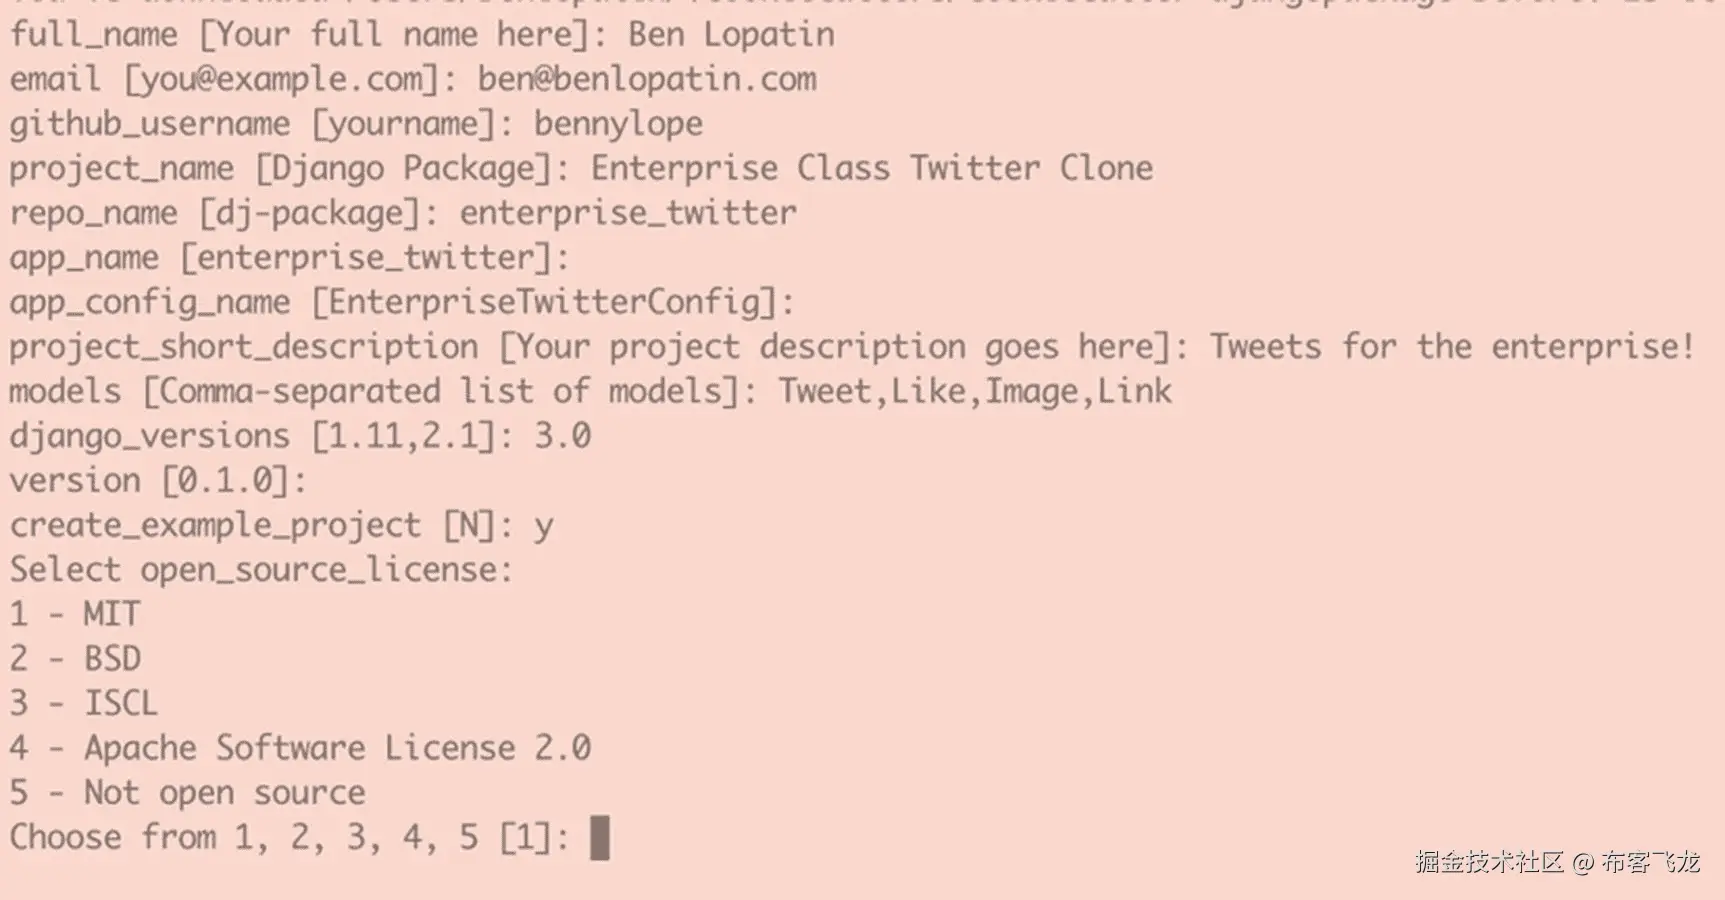1725x900 pixels.
Task: Click the django_versions value '3.0'
Action: click(x=562, y=436)
